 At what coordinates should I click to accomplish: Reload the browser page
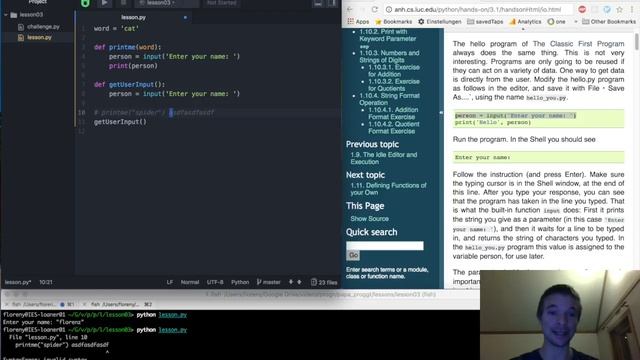point(375,9)
